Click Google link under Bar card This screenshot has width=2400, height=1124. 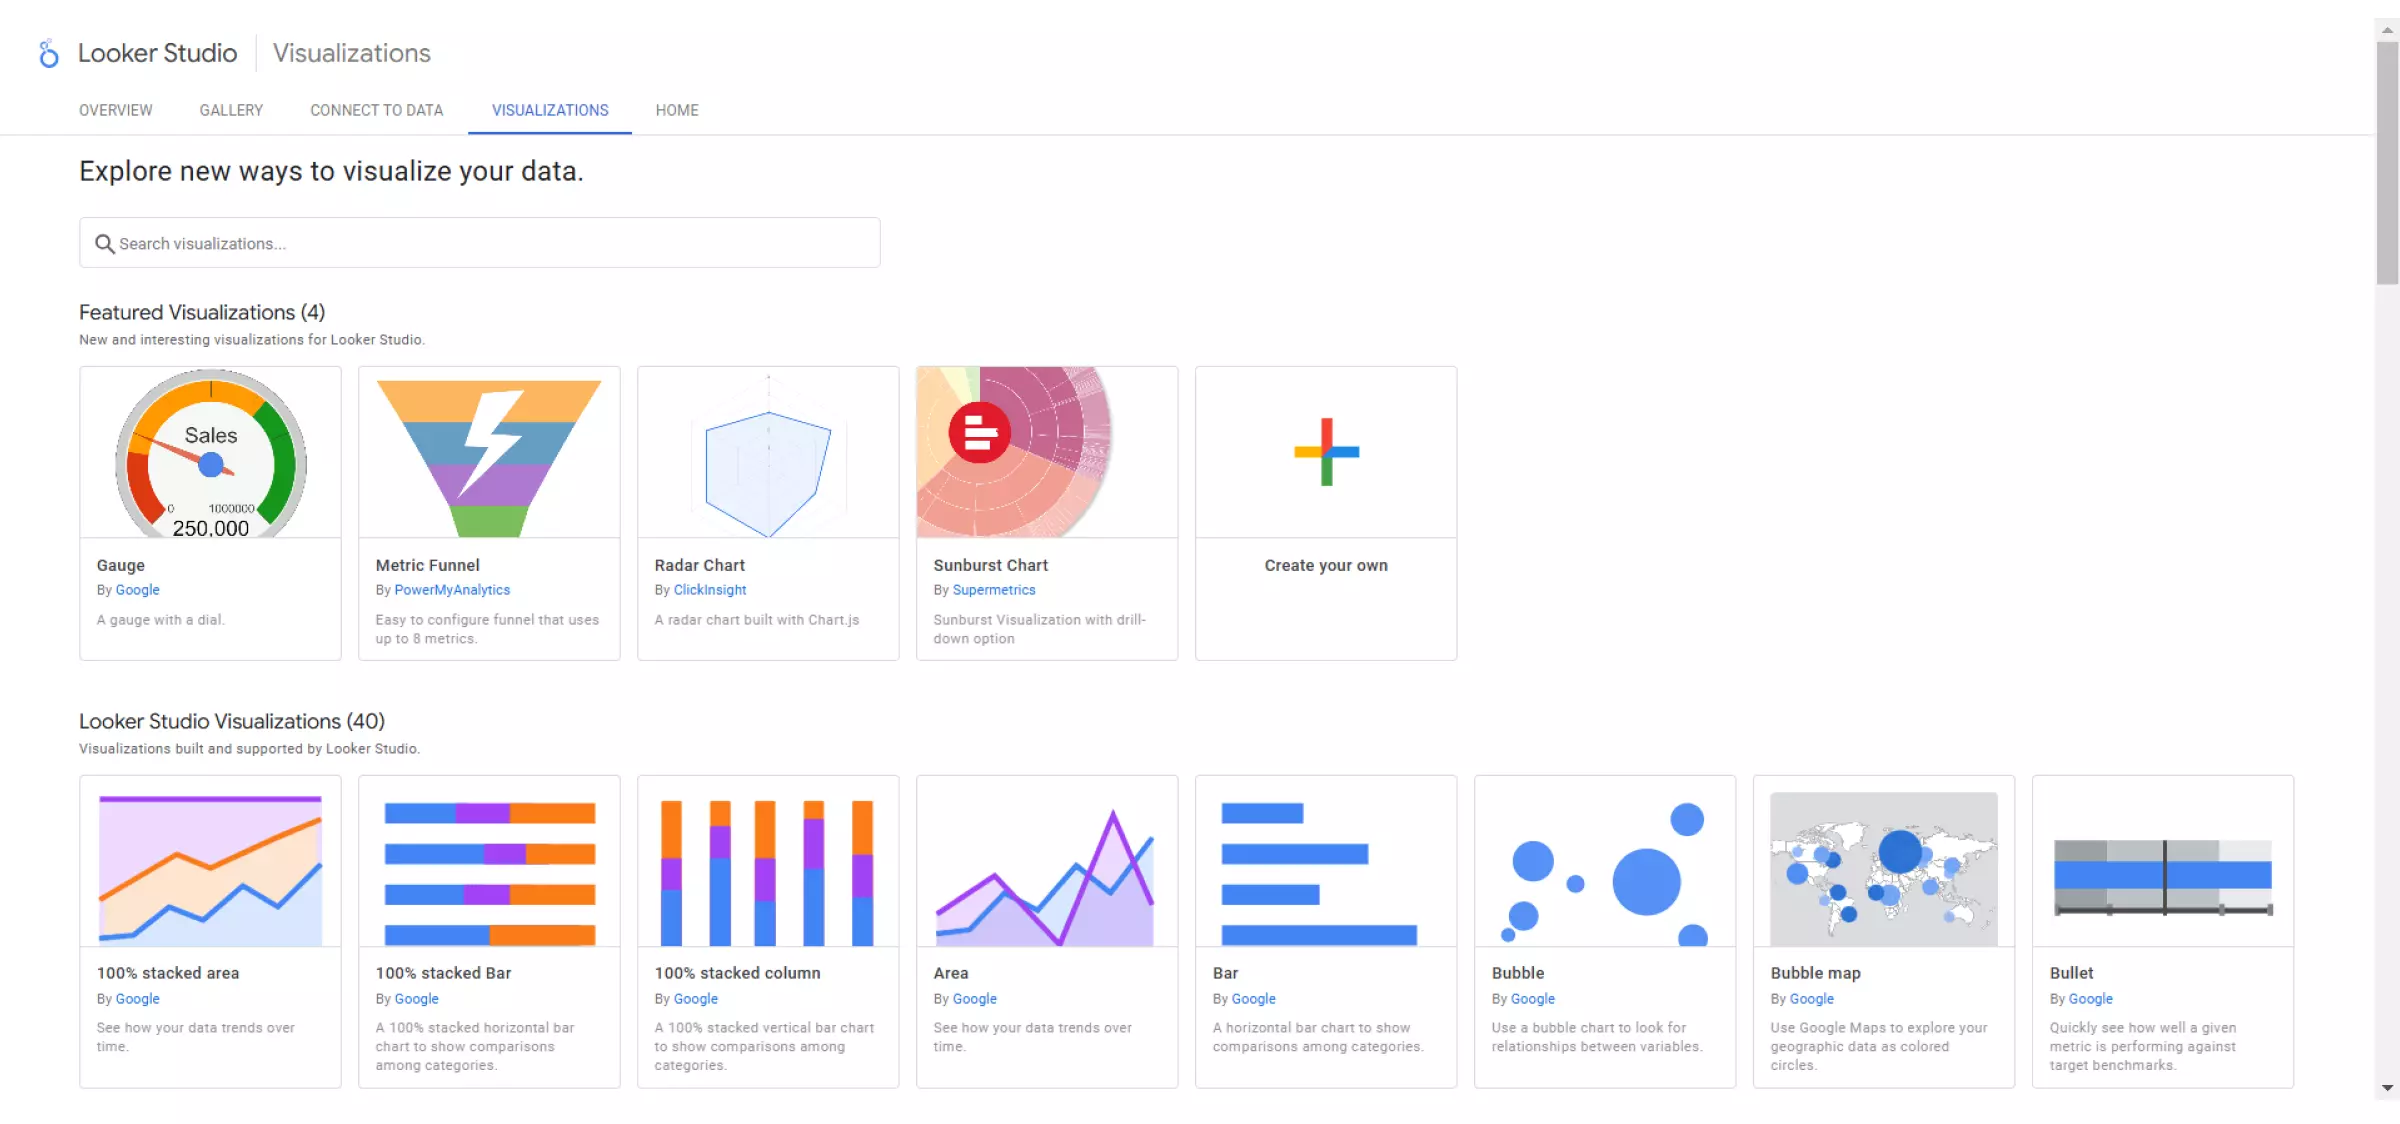[1253, 999]
